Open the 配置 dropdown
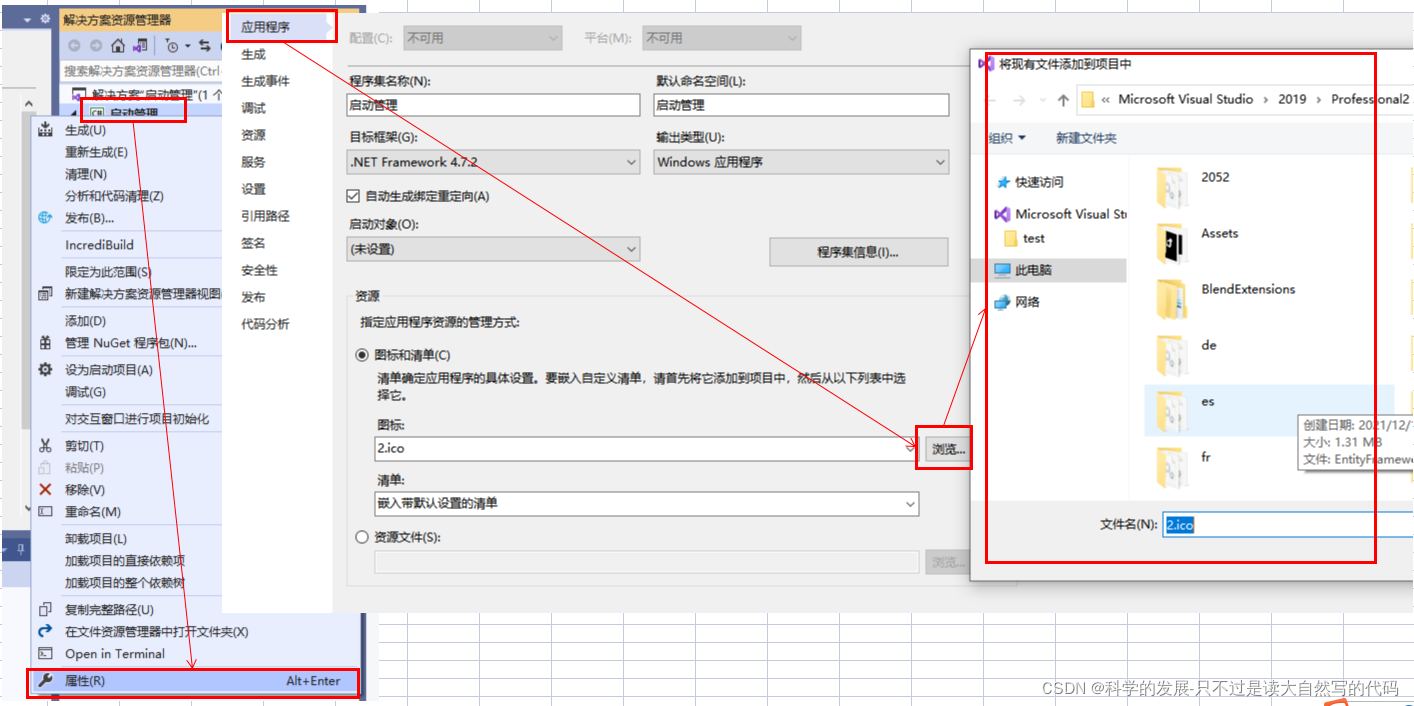Viewport: 1414px width, 706px height. coord(483,38)
